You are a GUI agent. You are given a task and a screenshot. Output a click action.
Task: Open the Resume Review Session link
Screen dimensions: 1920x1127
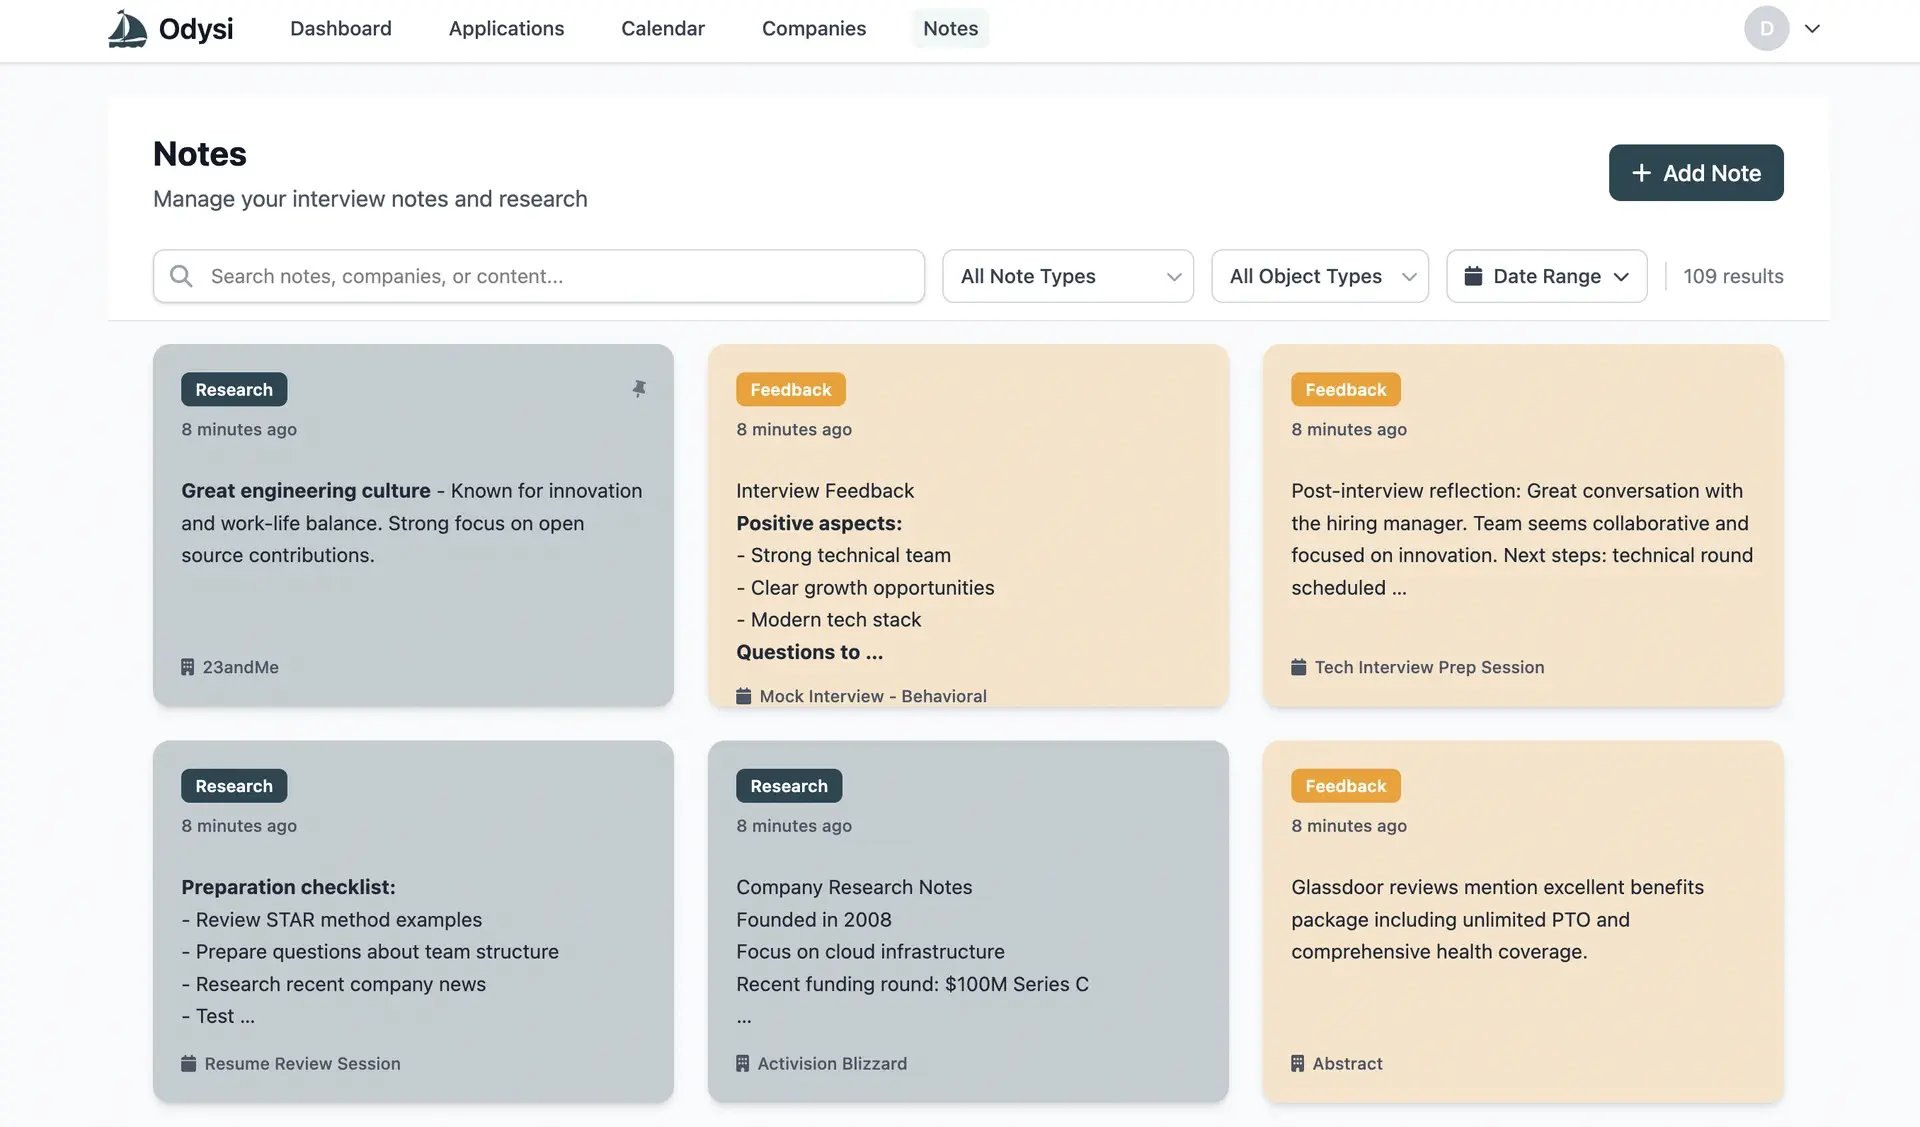302,1063
